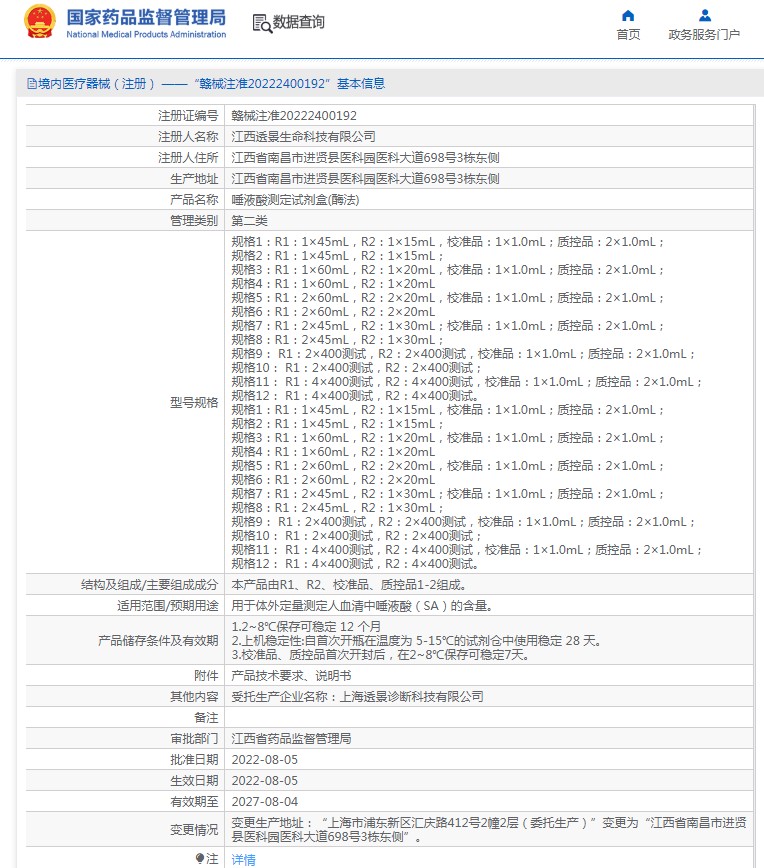
Task: Click the 国家药品监督管理局 title
Action: click(x=146, y=17)
